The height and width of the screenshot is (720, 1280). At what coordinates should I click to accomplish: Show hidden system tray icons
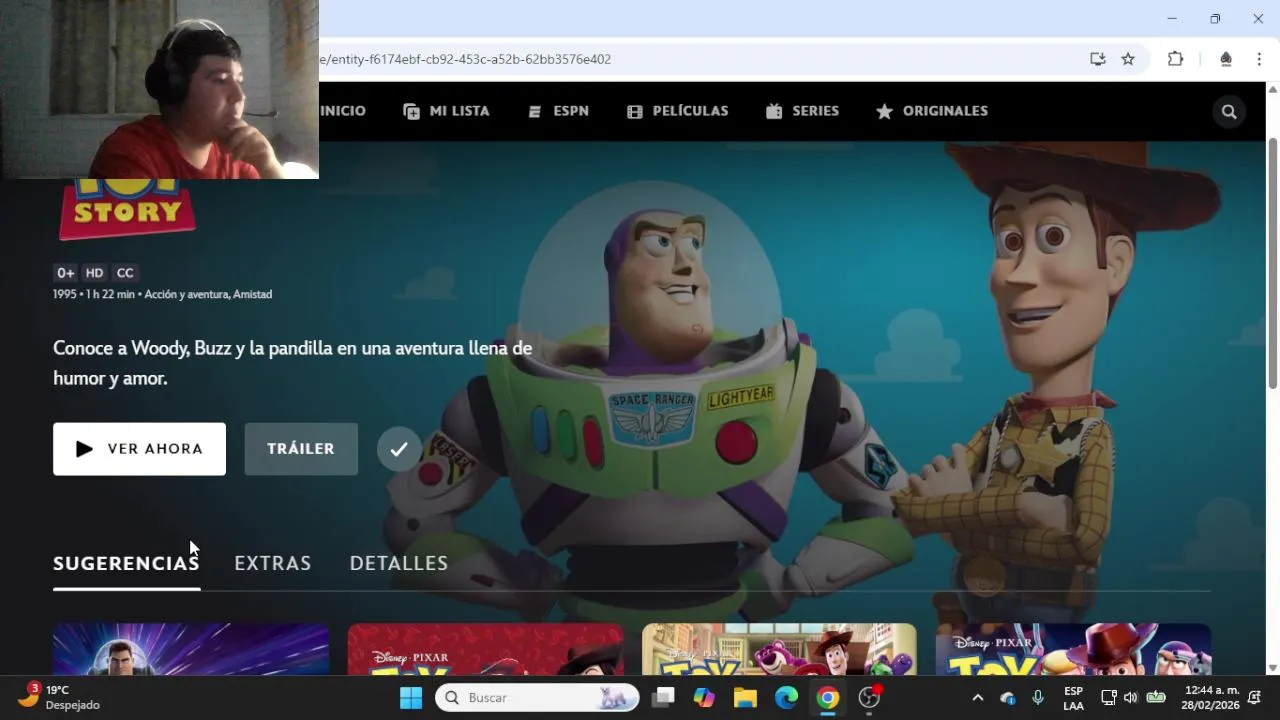coord(978,698)
